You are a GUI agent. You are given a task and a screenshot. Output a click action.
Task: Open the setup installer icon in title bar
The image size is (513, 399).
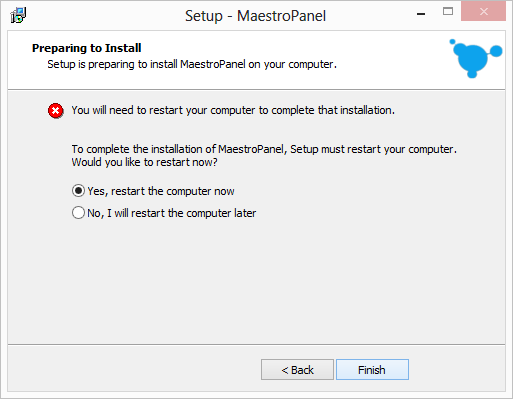click(x=18, y=15)
